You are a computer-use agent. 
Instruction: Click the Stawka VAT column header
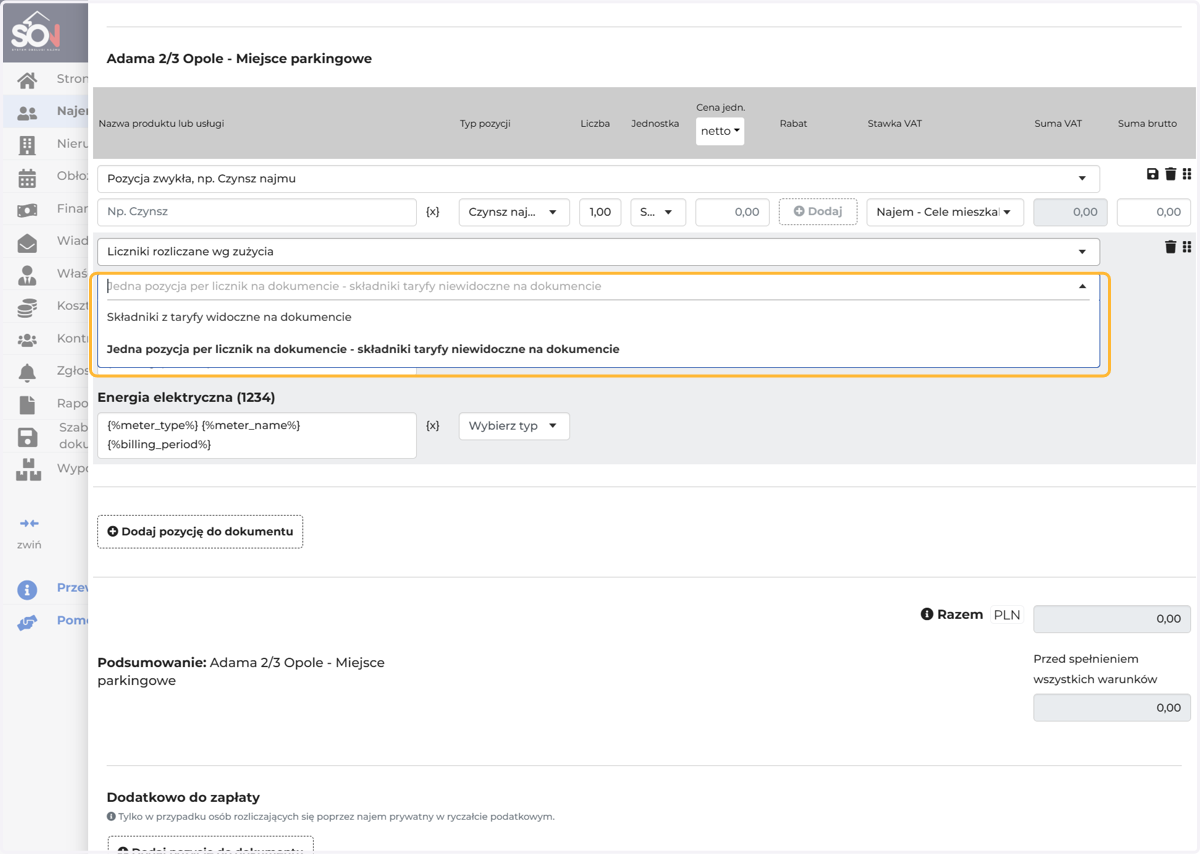tap(895, 124)
